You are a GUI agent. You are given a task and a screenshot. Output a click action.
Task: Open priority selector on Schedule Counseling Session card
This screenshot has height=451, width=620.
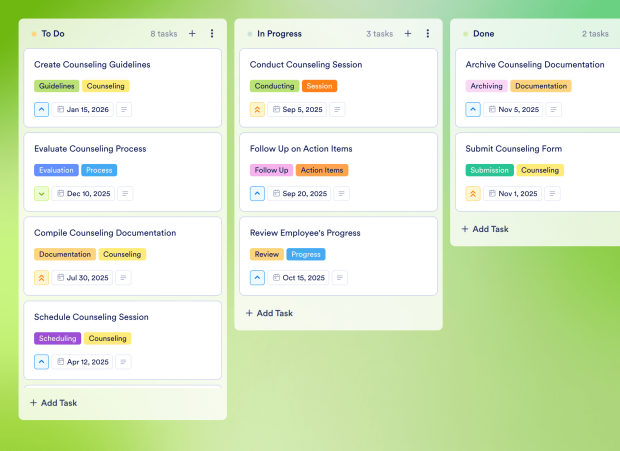click(41, 362)
